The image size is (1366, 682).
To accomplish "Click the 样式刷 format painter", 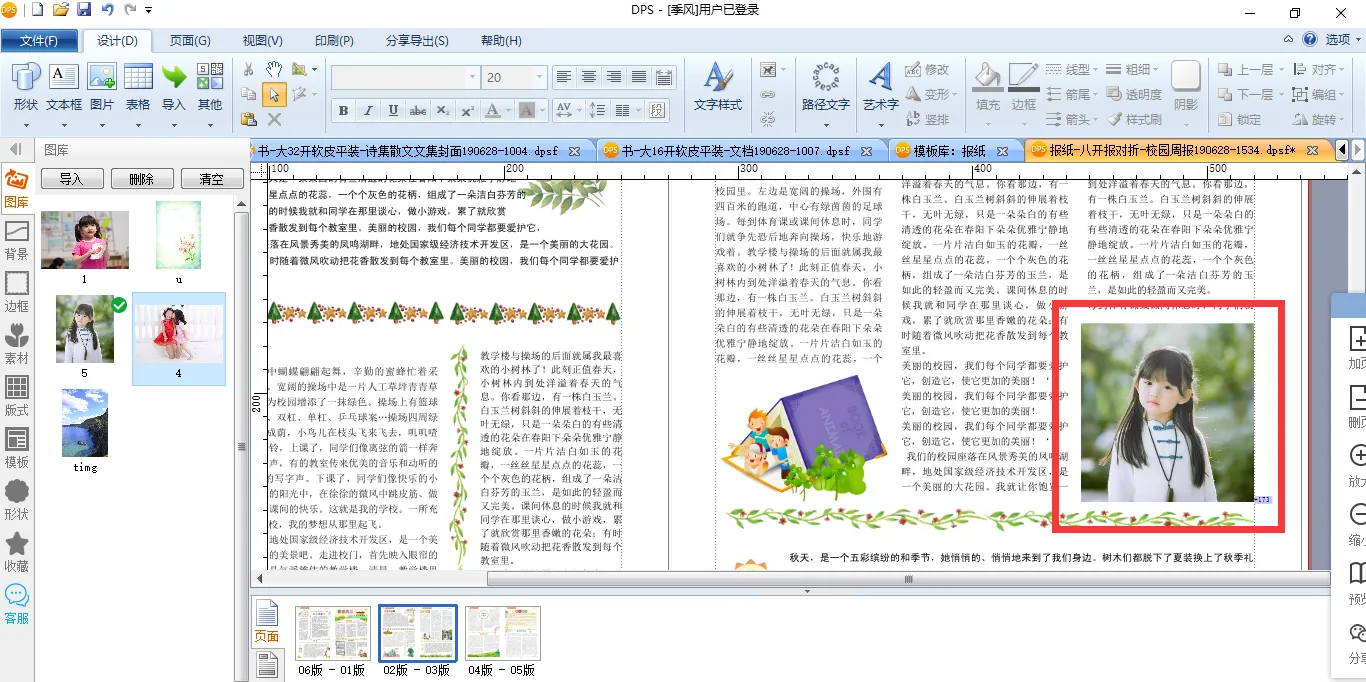I will coord(1133,119).
